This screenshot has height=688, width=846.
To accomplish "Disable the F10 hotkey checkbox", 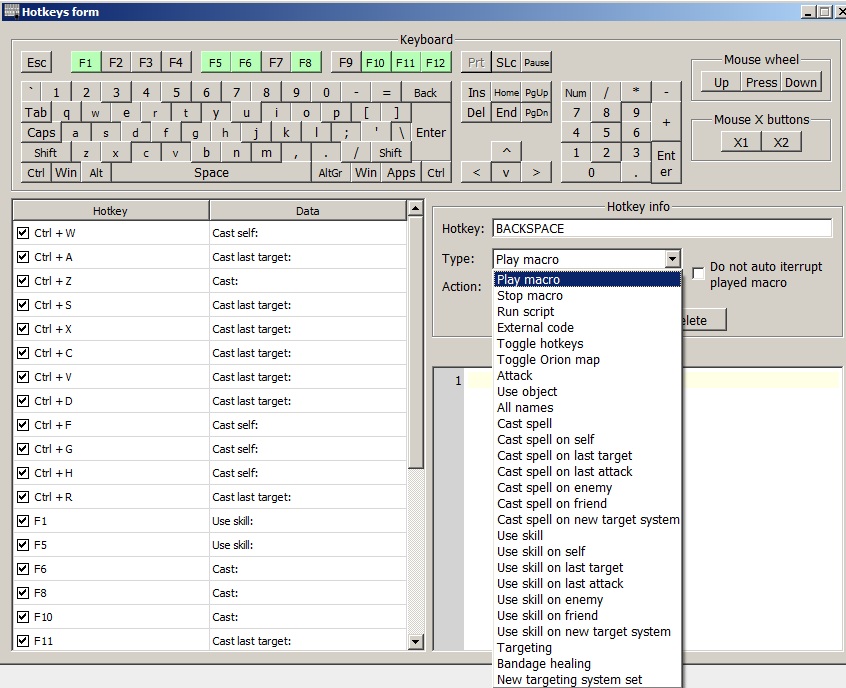I will point(23,617).
